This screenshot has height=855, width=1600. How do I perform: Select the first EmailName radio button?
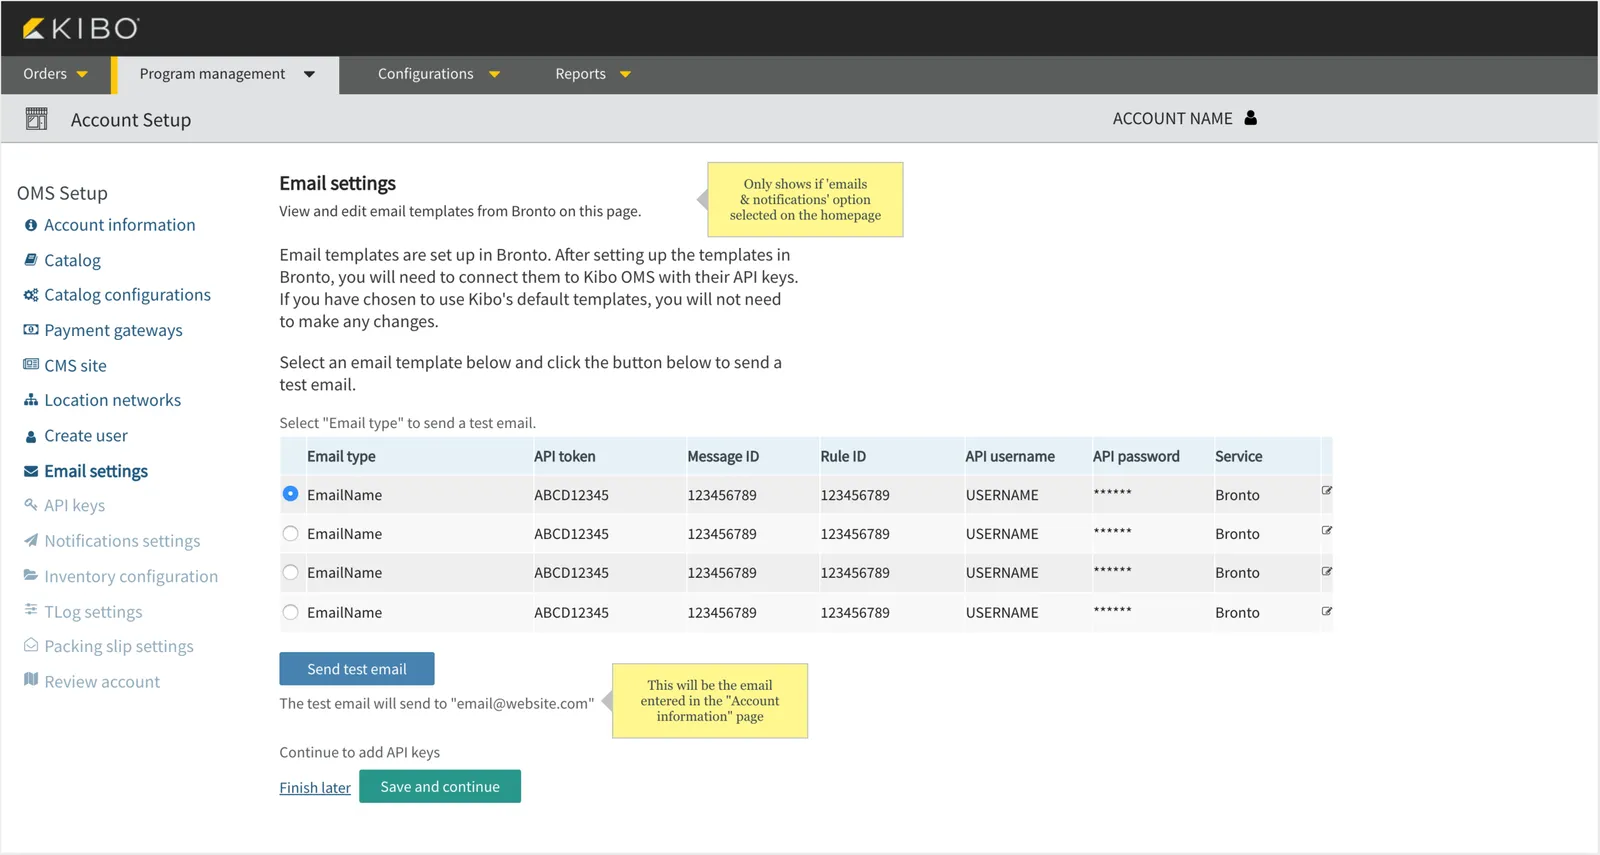(291, 494)
